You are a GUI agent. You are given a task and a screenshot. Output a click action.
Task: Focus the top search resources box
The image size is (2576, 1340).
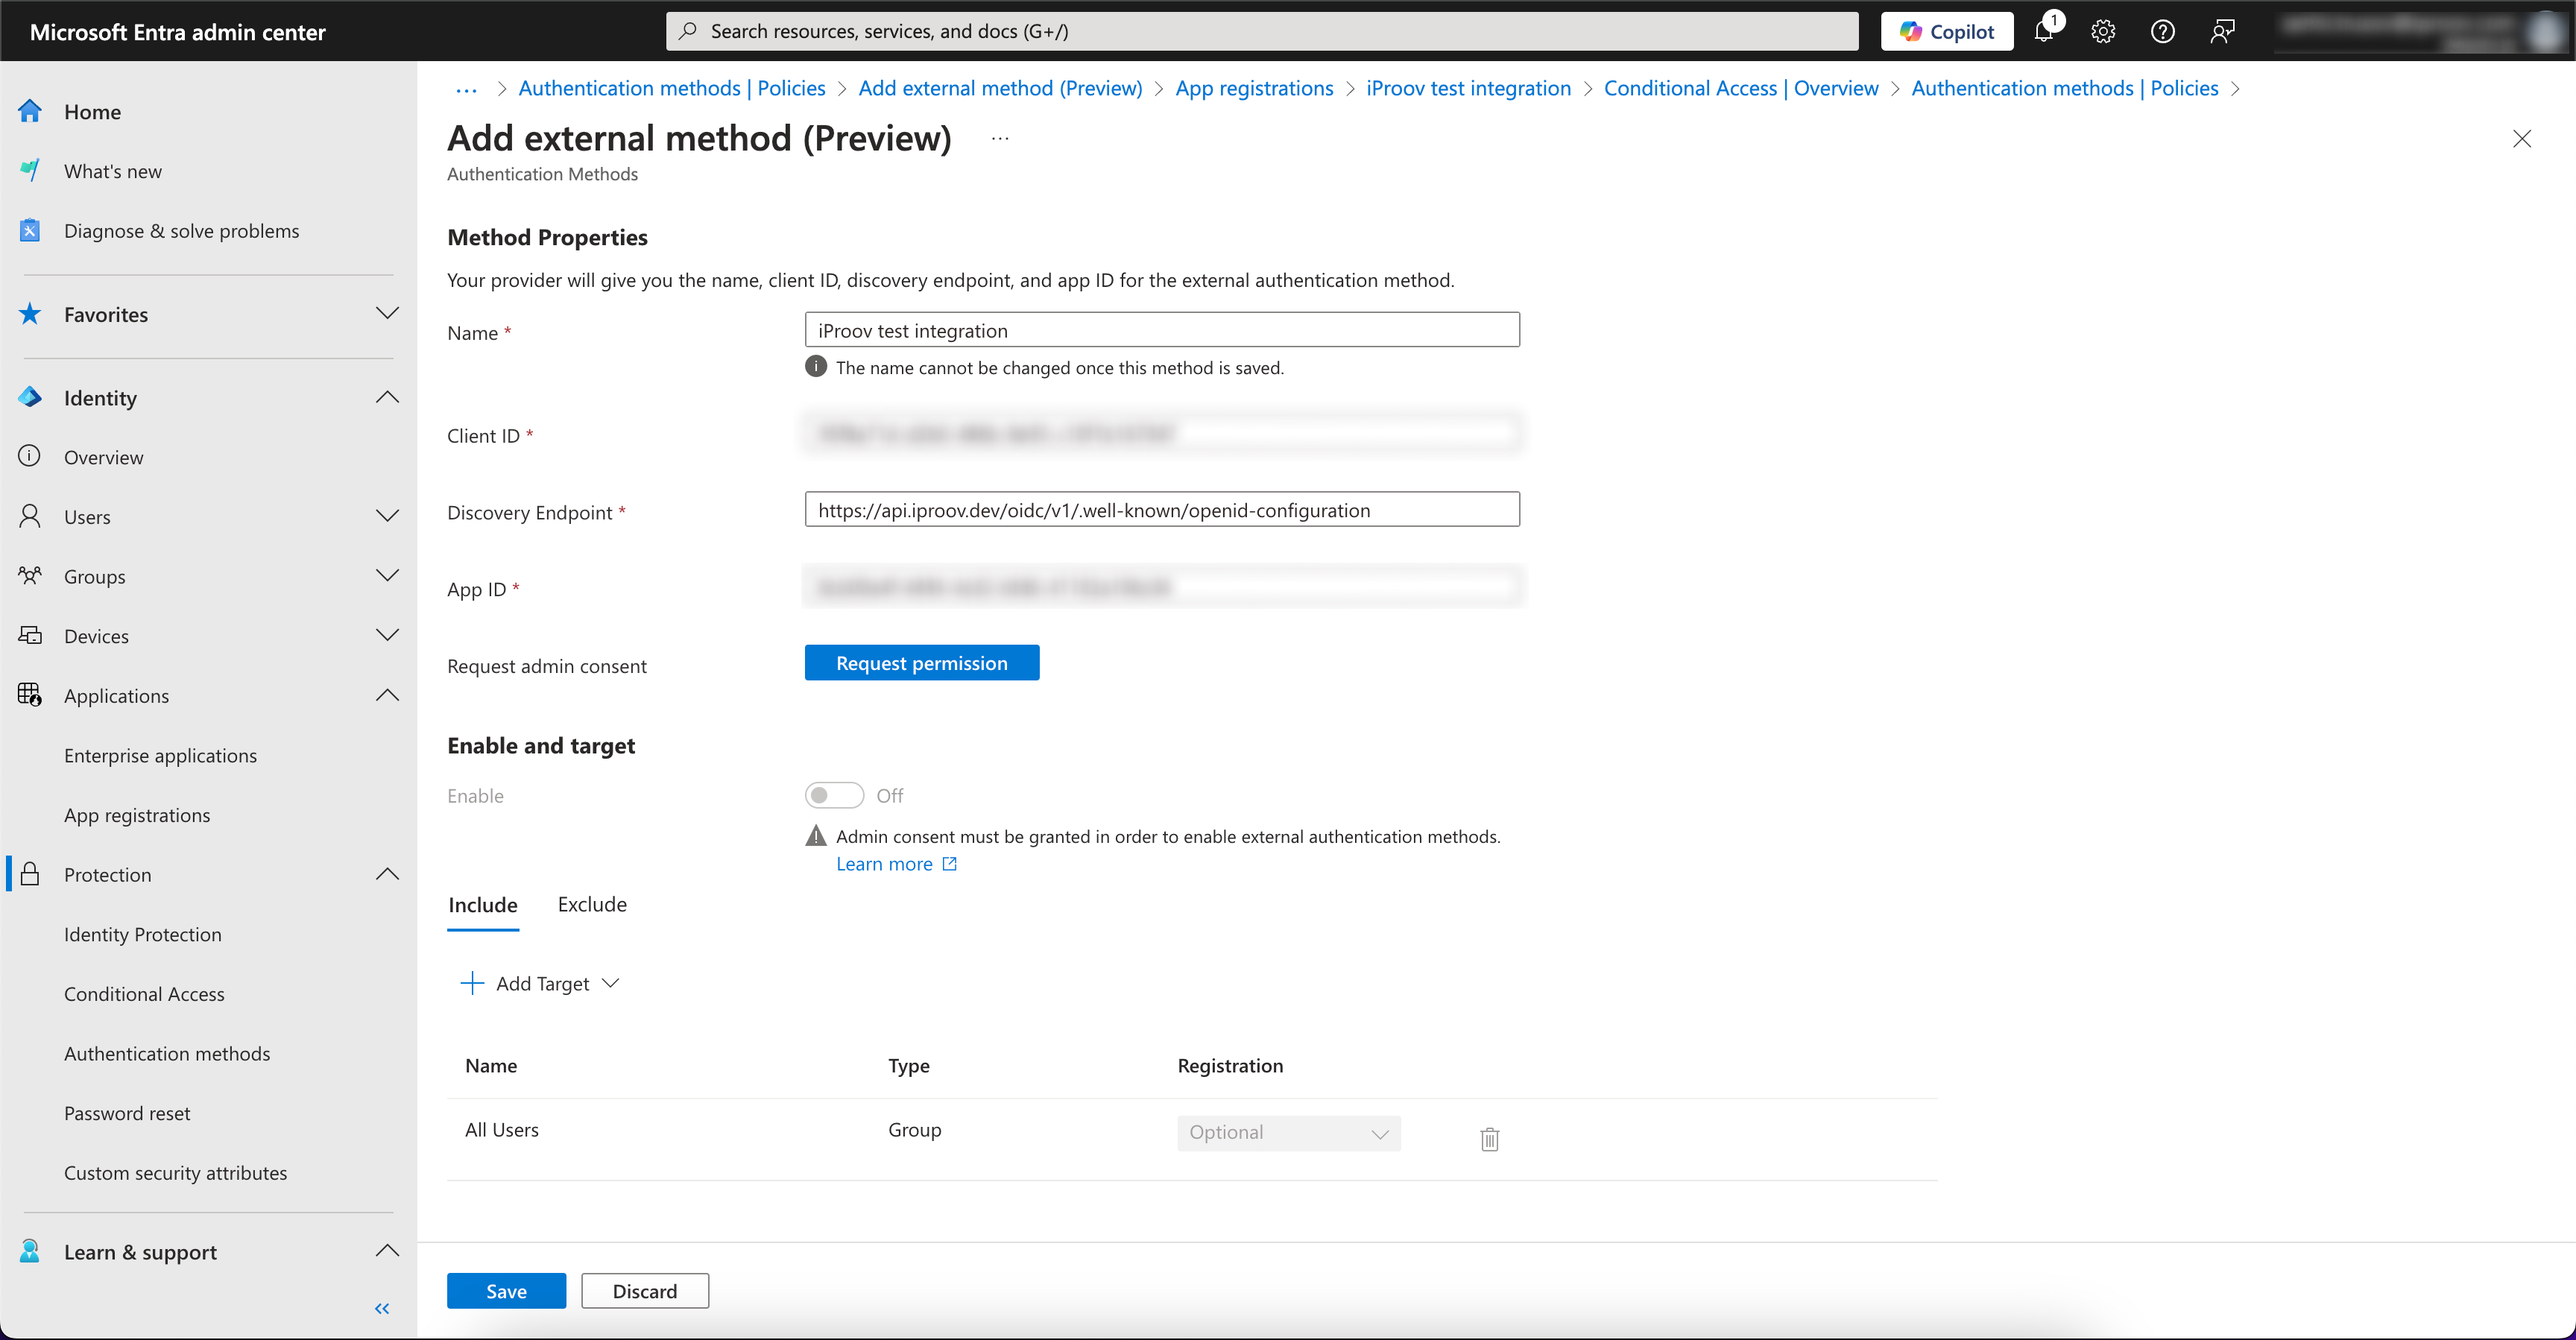(1262, 31)
